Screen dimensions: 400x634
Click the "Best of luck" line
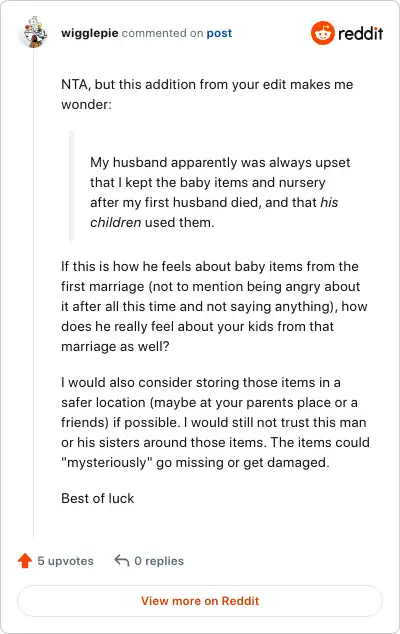coord(97,498)
